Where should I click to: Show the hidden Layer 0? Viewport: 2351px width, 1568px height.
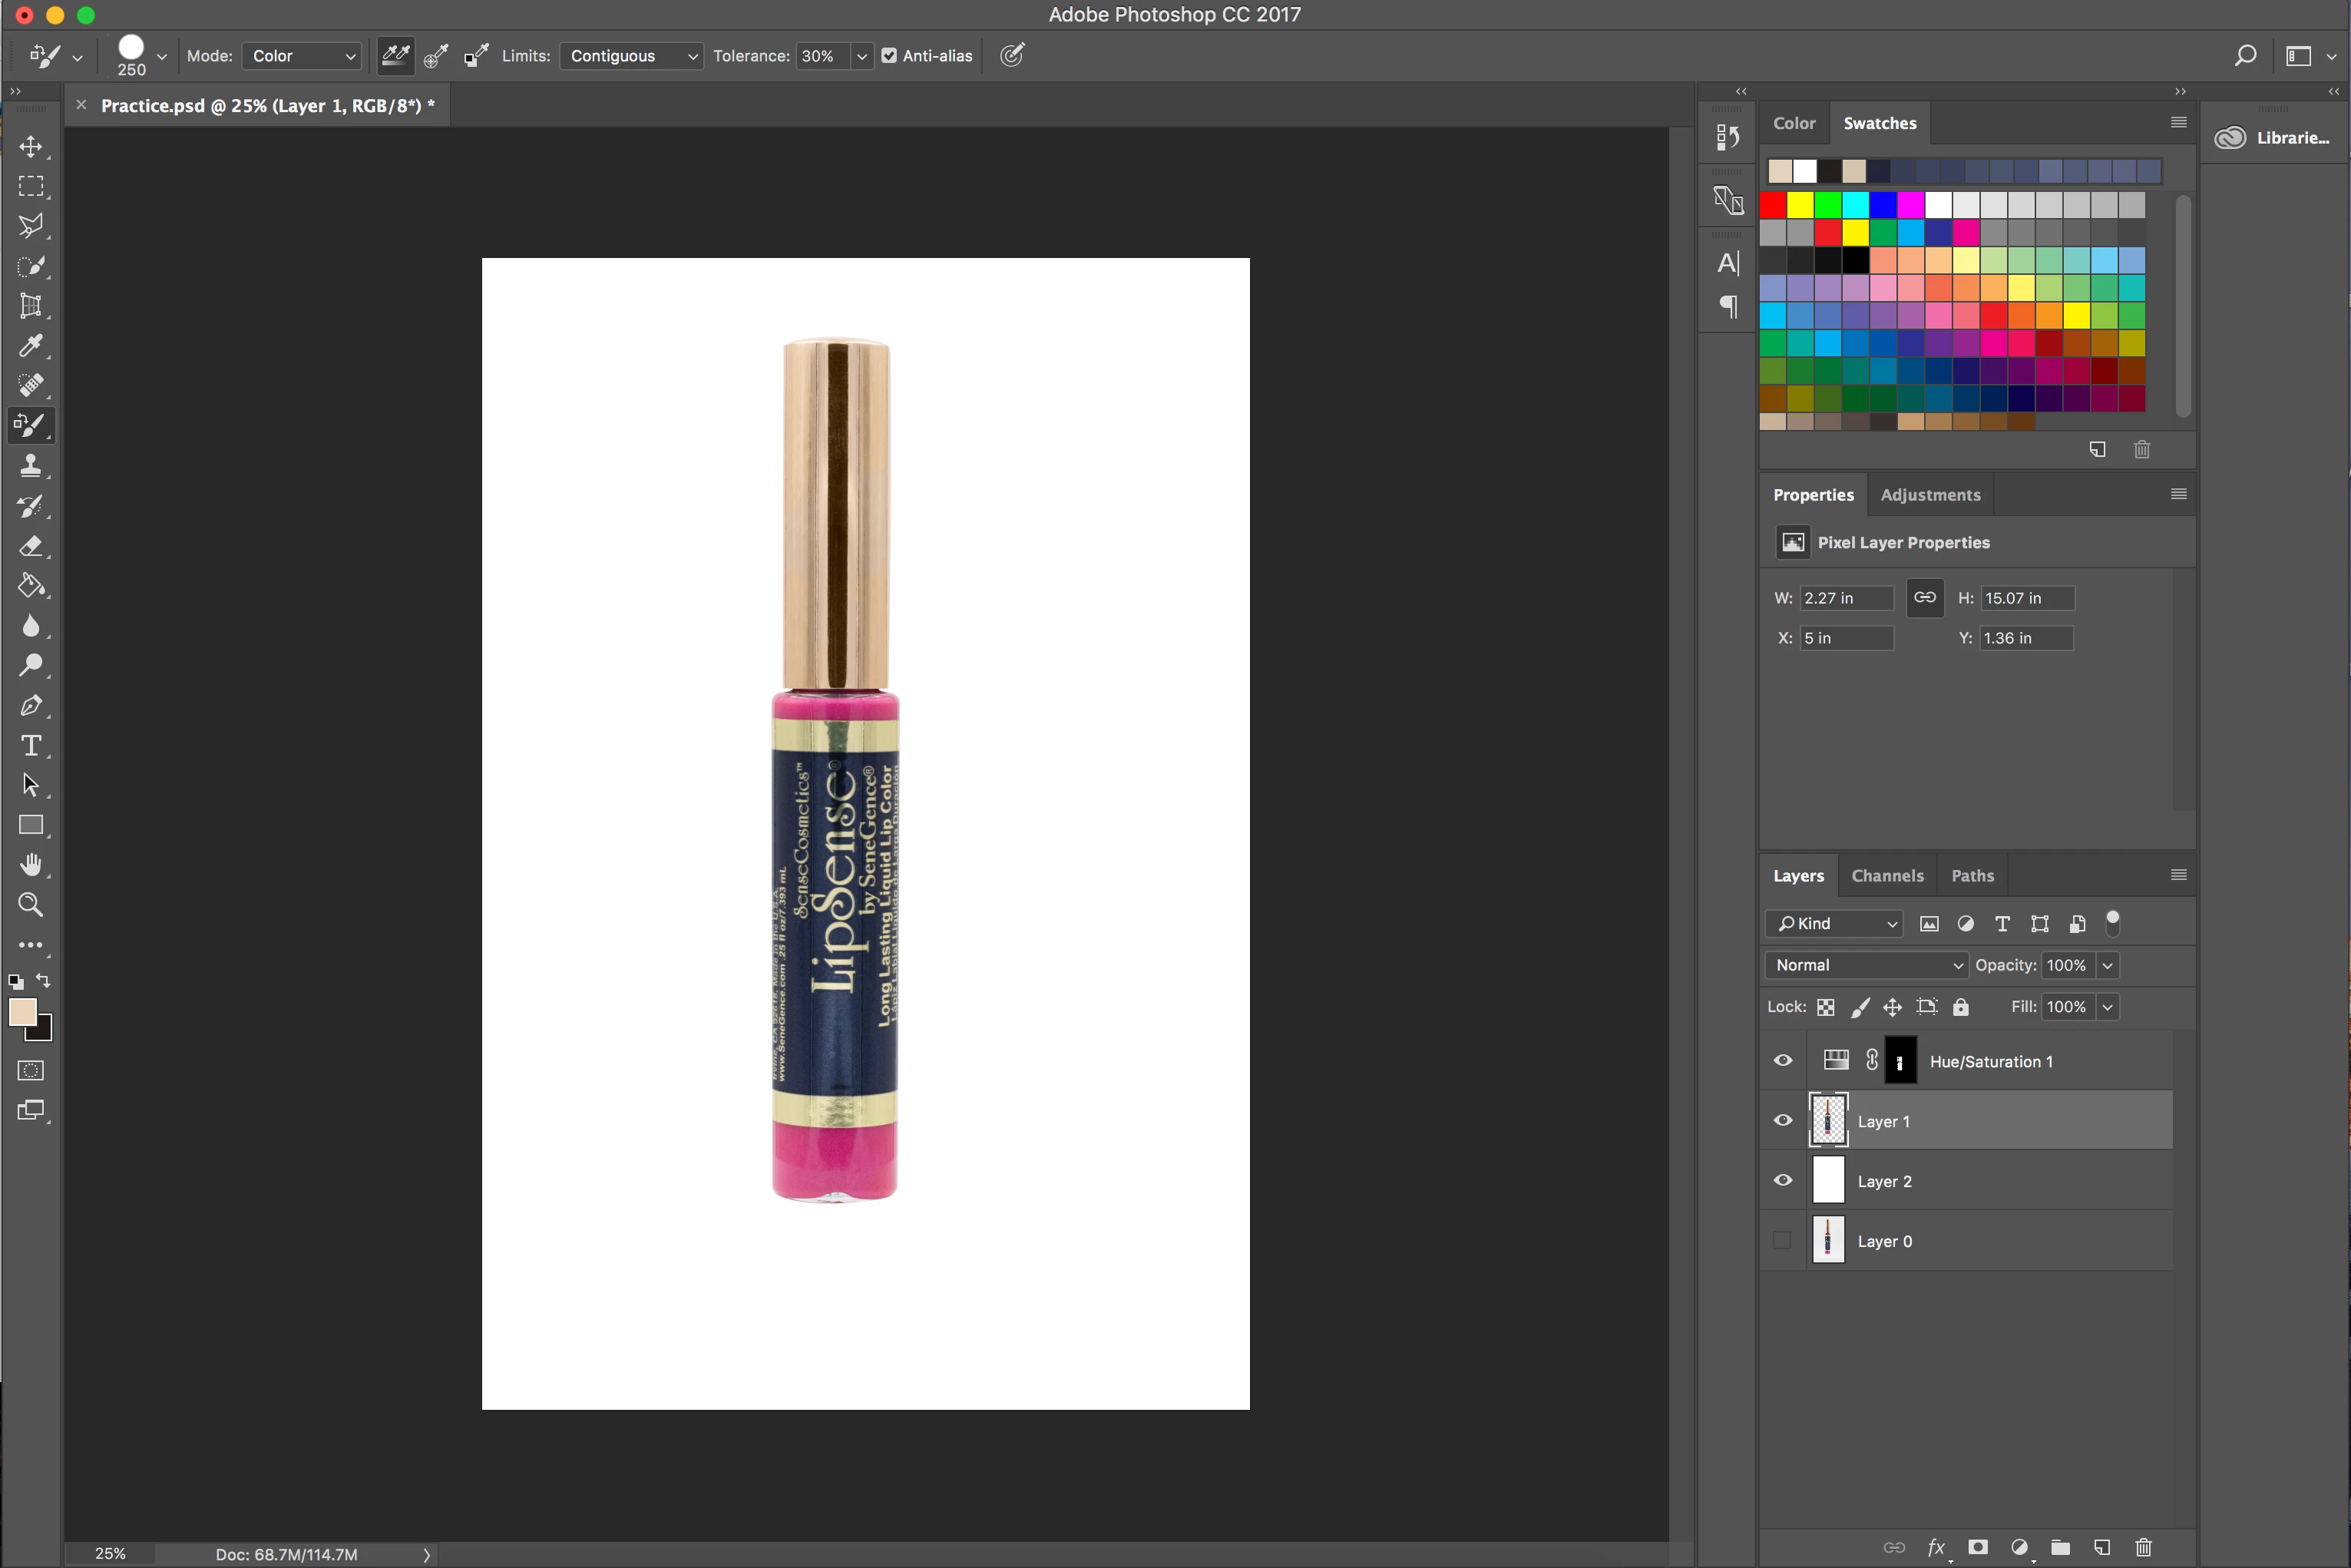coord(1783,1240)
